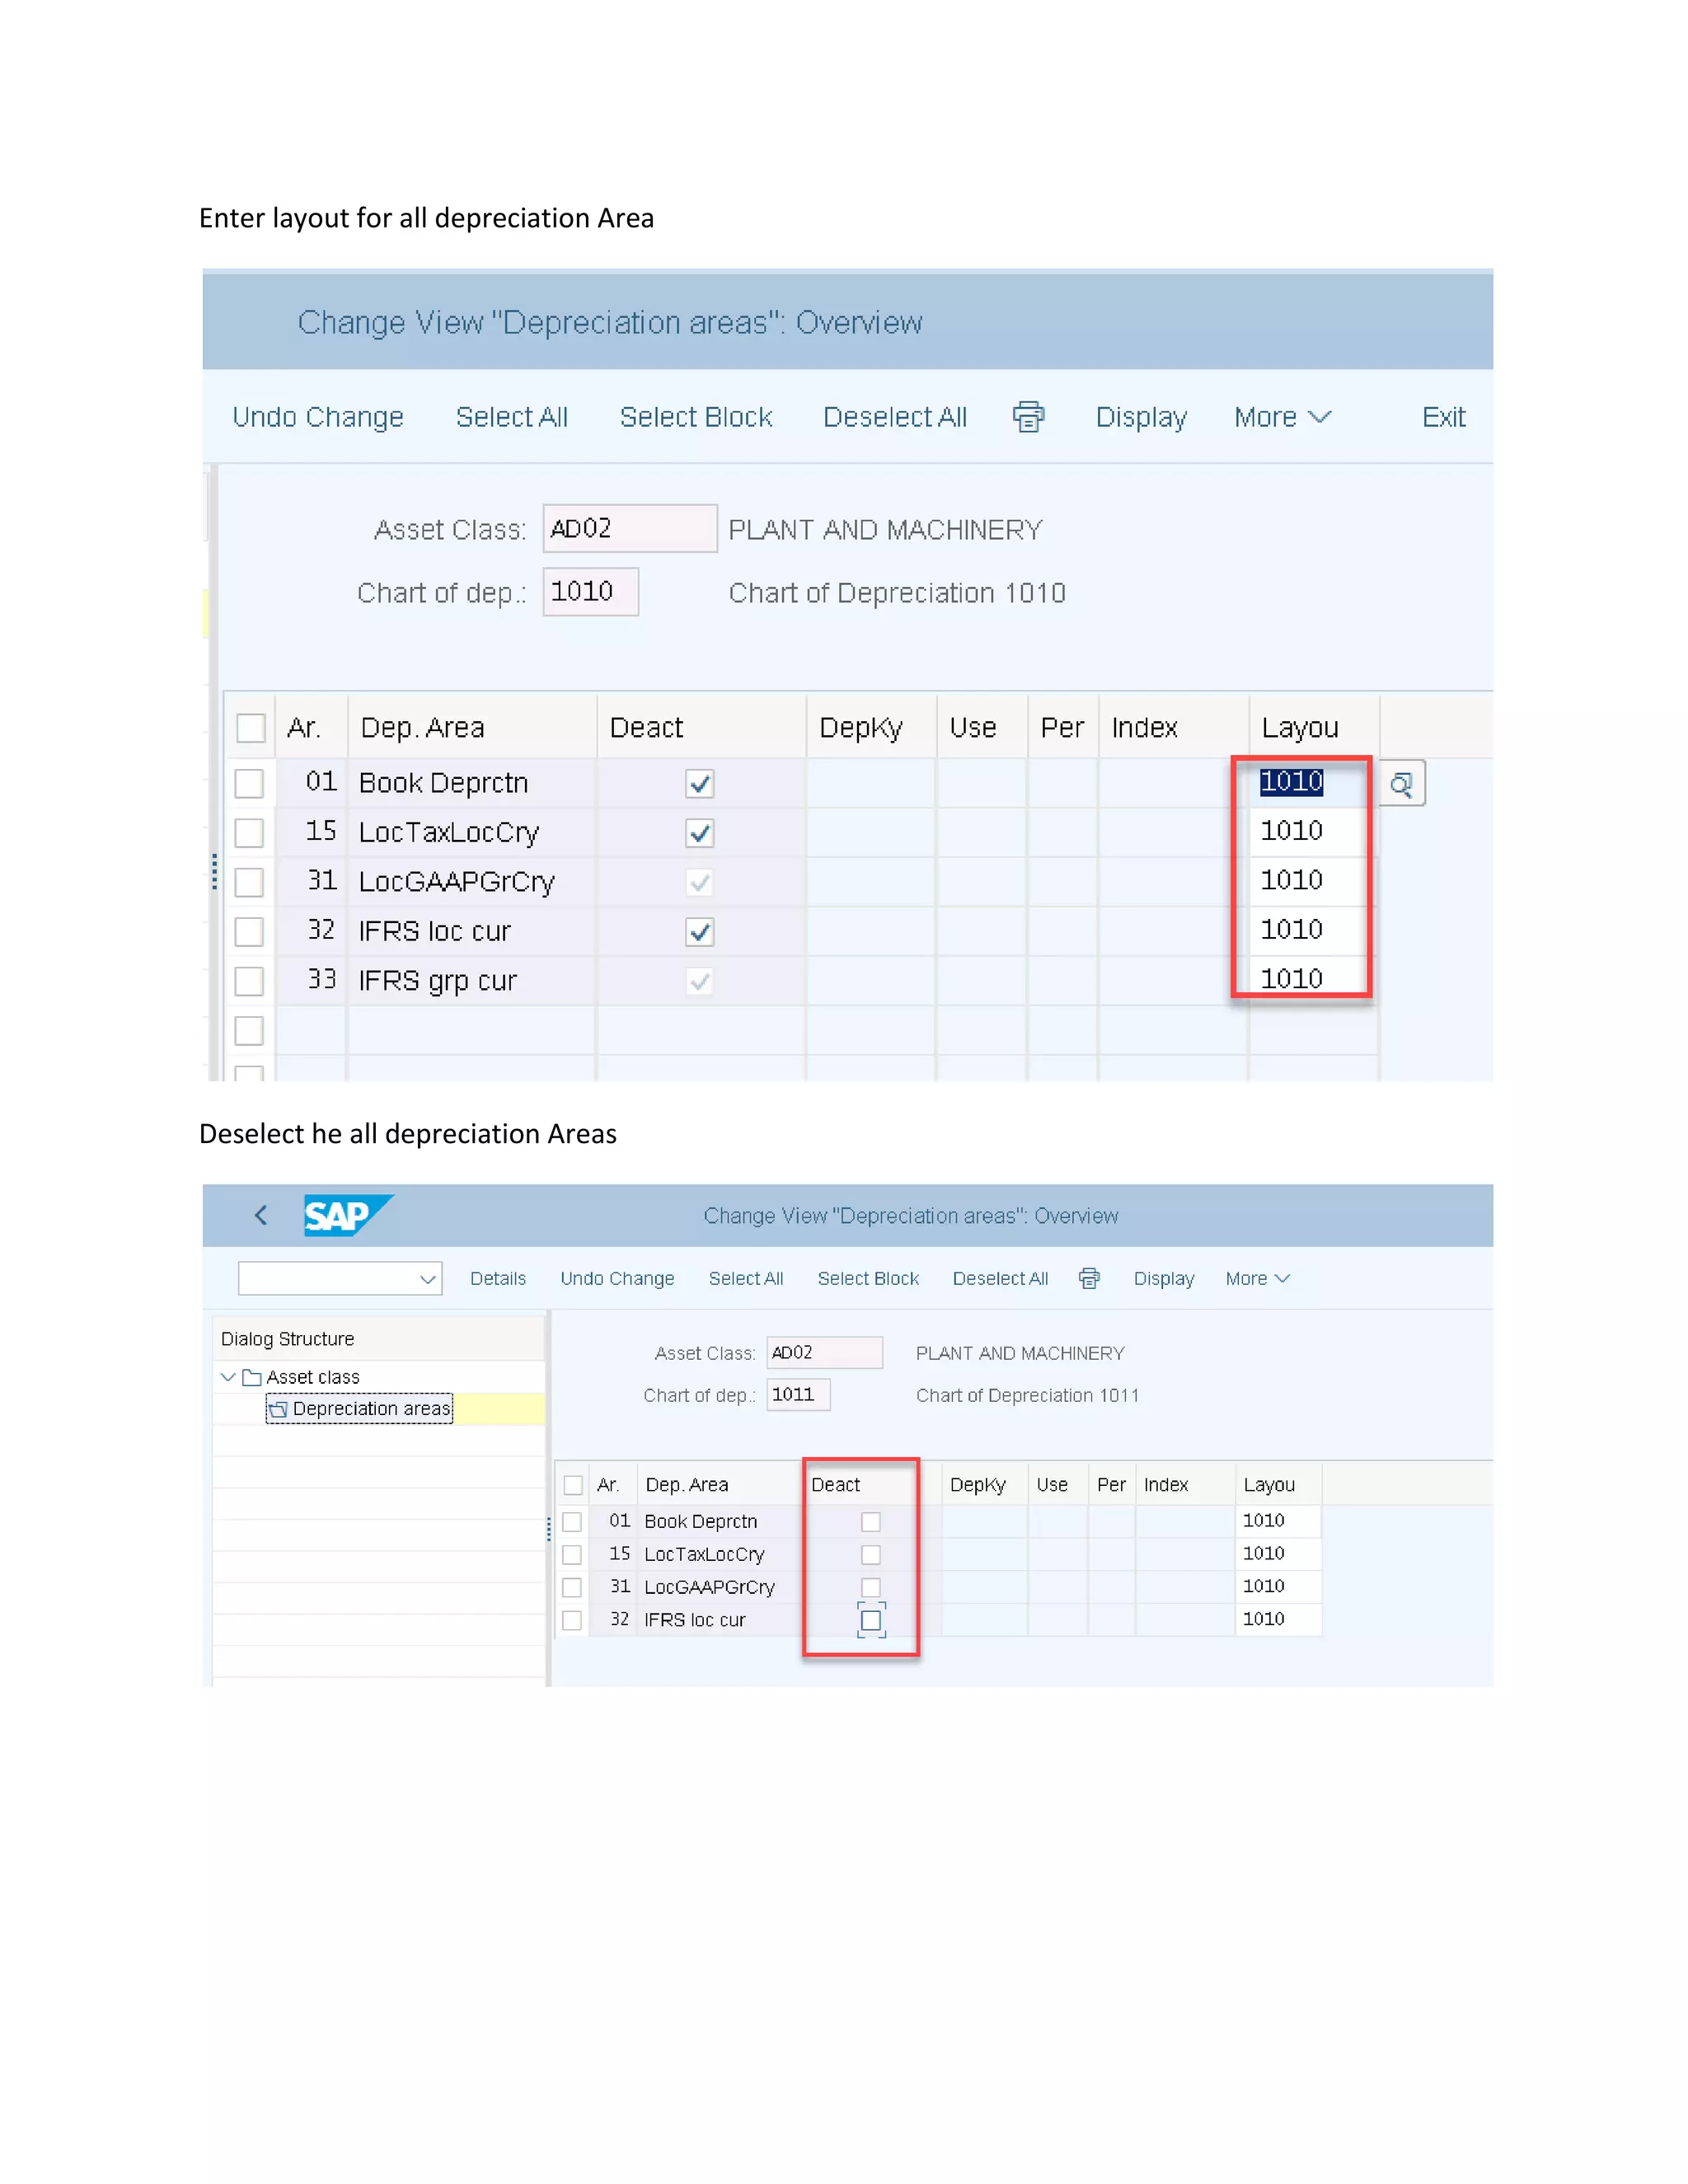Screen dimensions: 1688x2184
Task: Select row 01 Book Deprctn in upper table
Action: click(x=249, y=783)
